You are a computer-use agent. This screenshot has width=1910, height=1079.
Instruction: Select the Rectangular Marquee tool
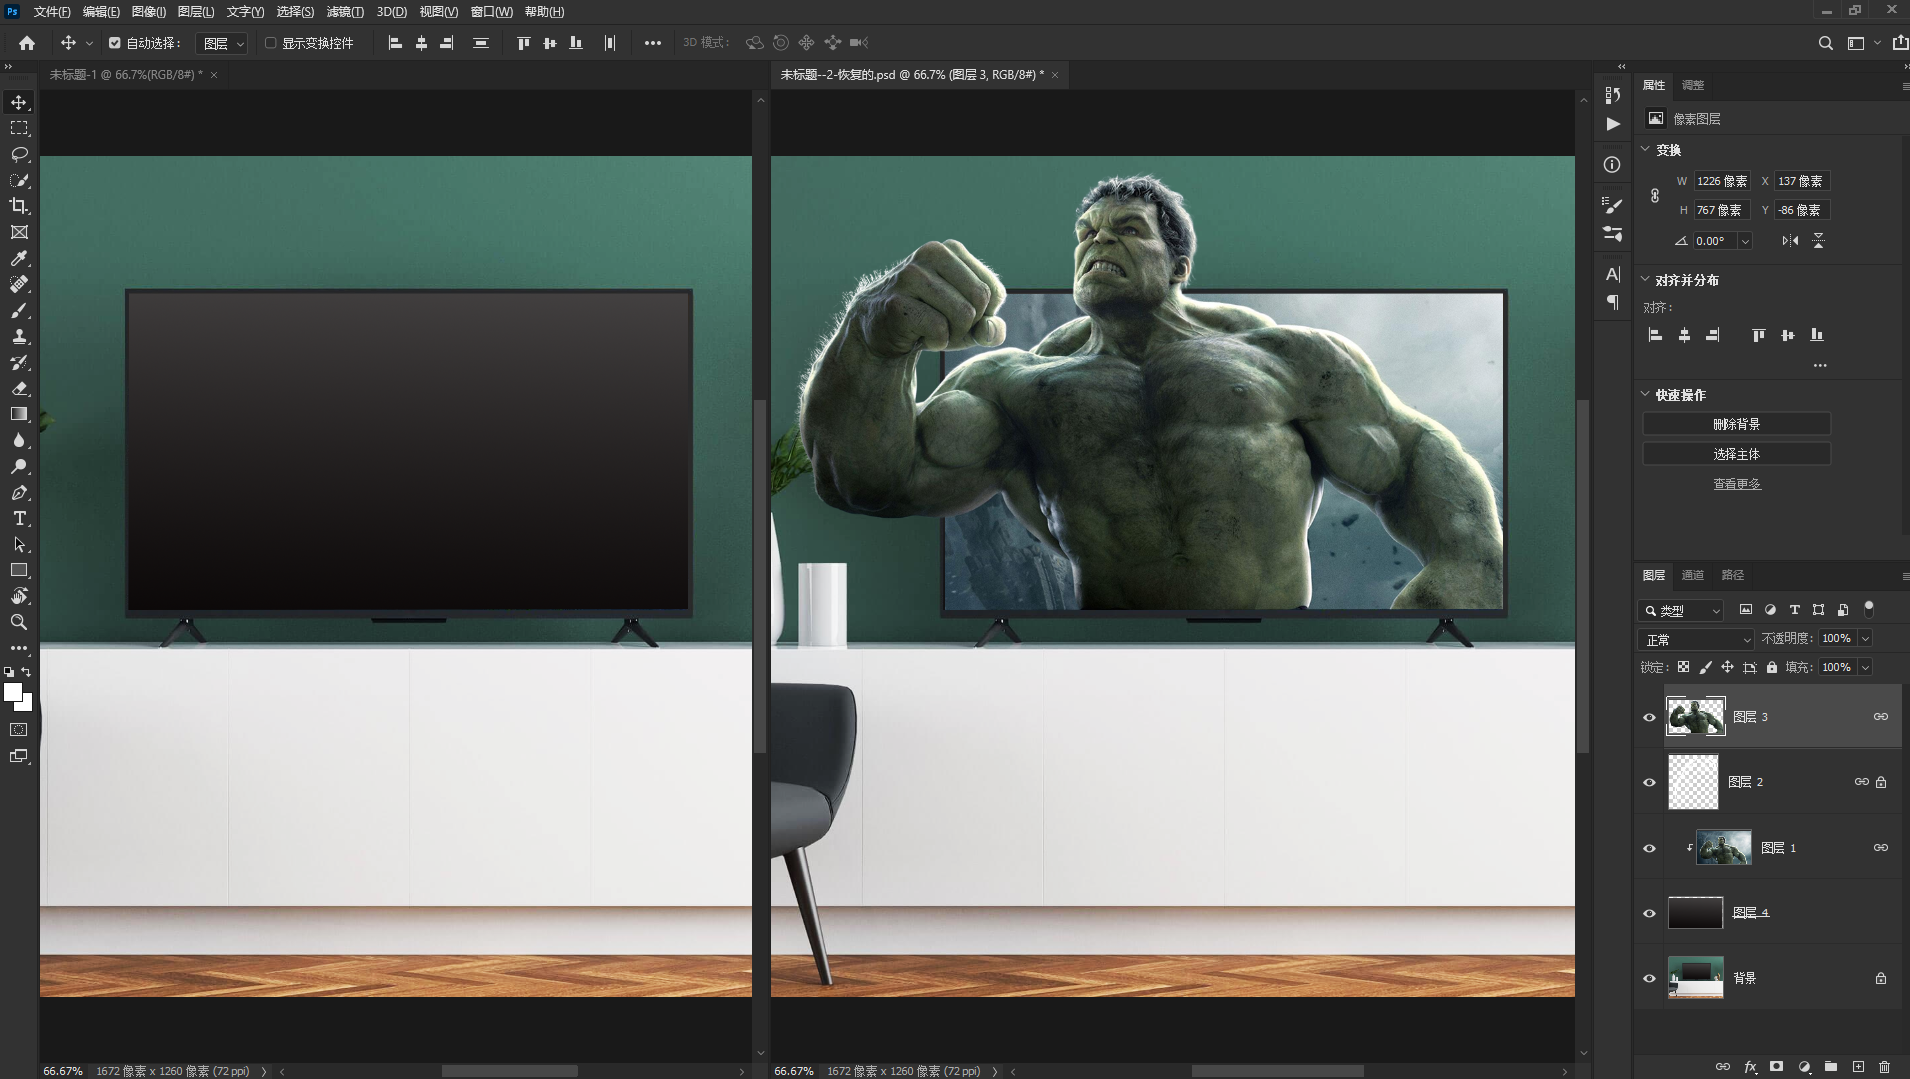(x=19, y=128)
